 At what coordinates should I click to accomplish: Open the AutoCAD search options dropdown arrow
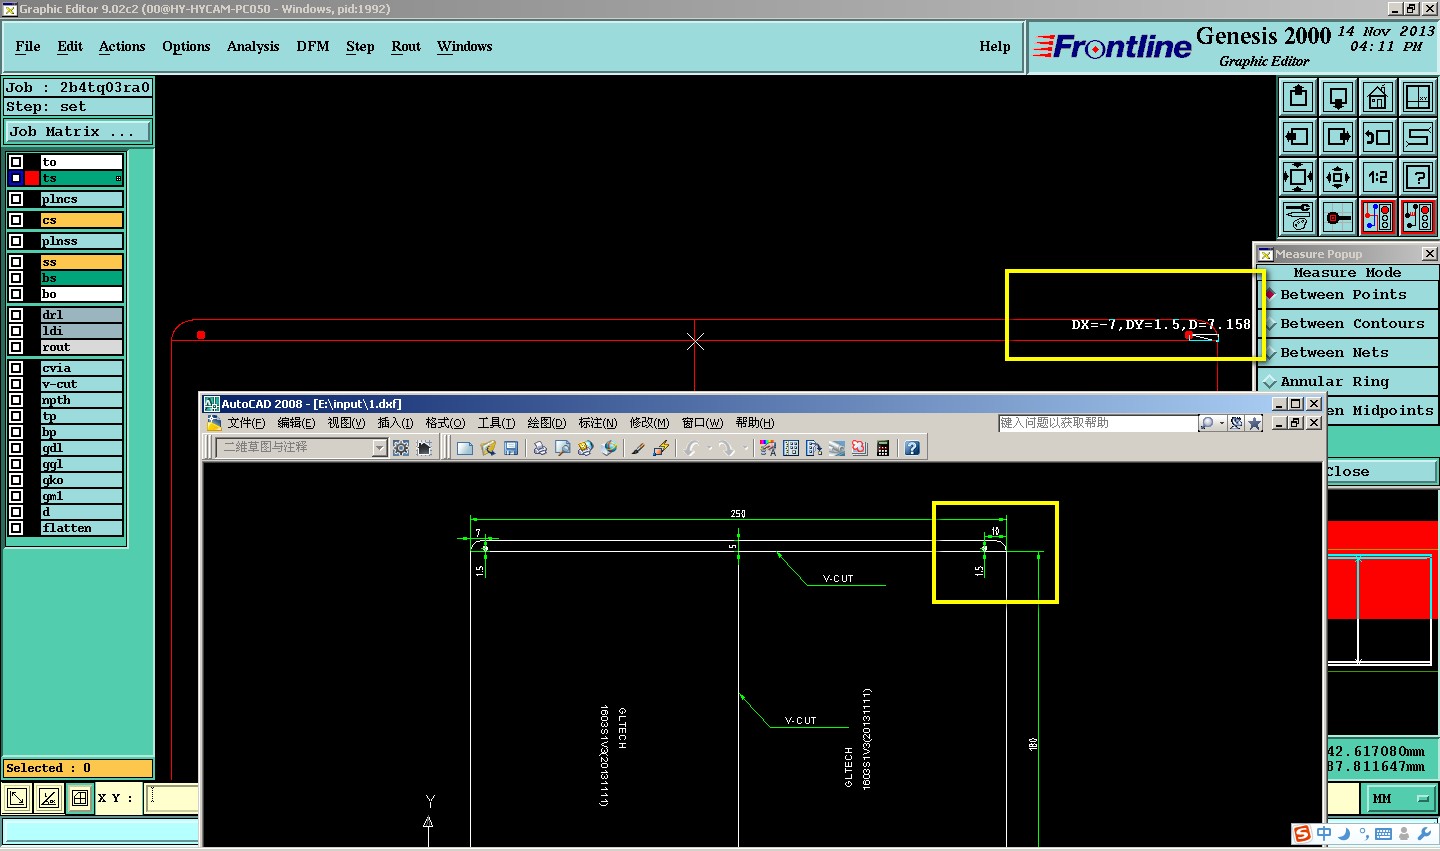(1221, 423)
